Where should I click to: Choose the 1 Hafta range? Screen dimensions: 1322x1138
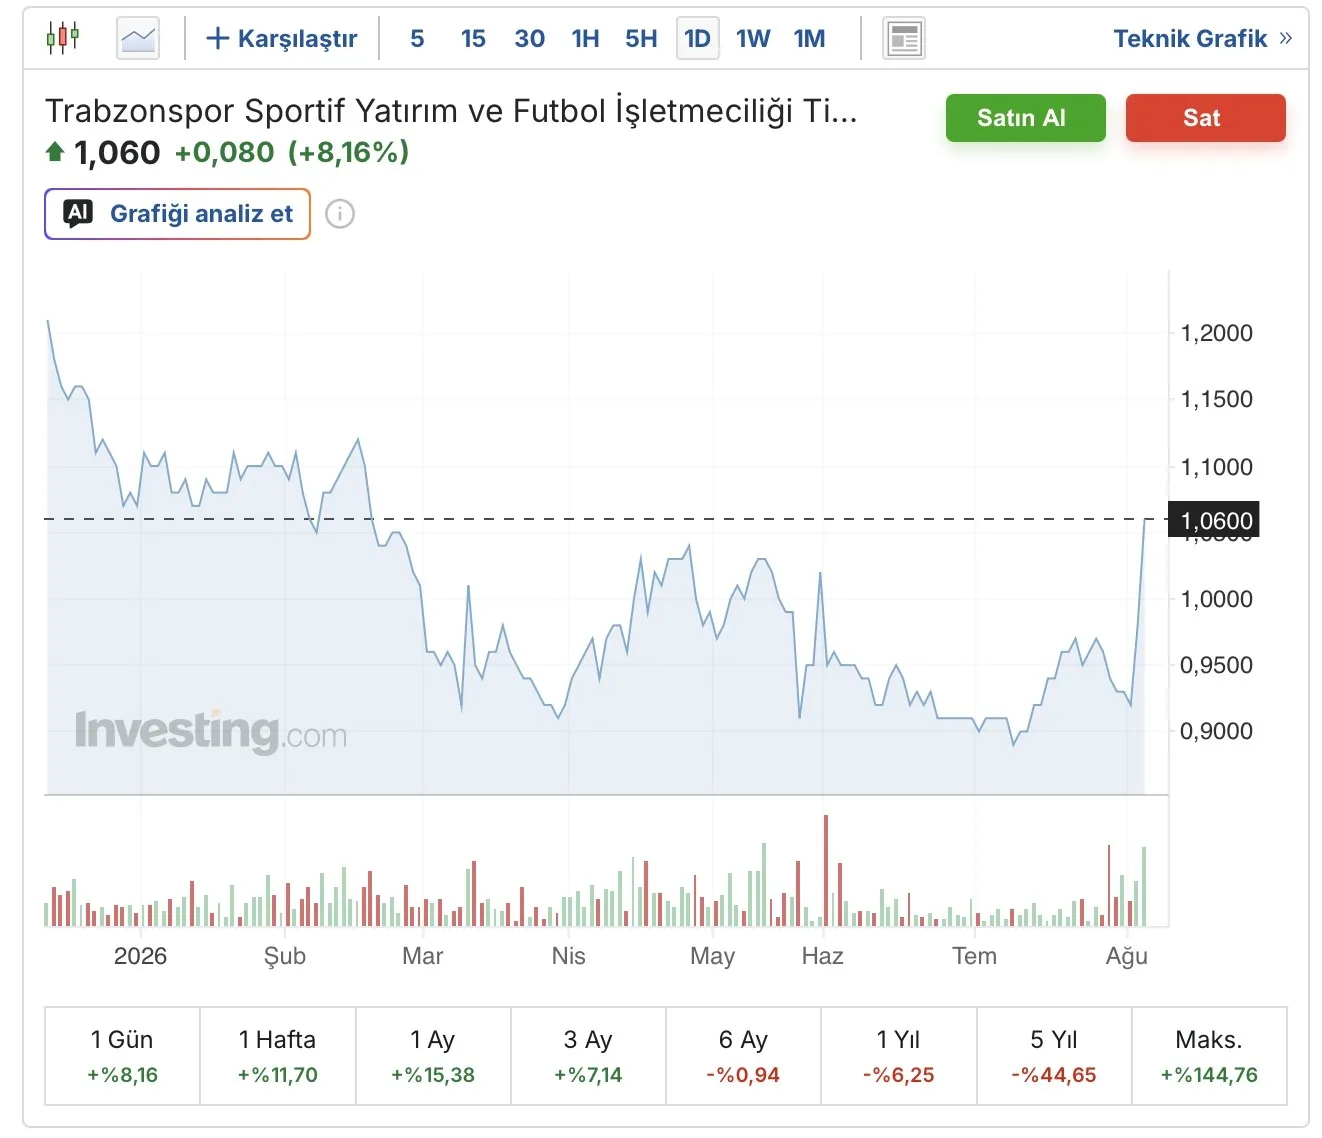click(x=278, y=1056)
